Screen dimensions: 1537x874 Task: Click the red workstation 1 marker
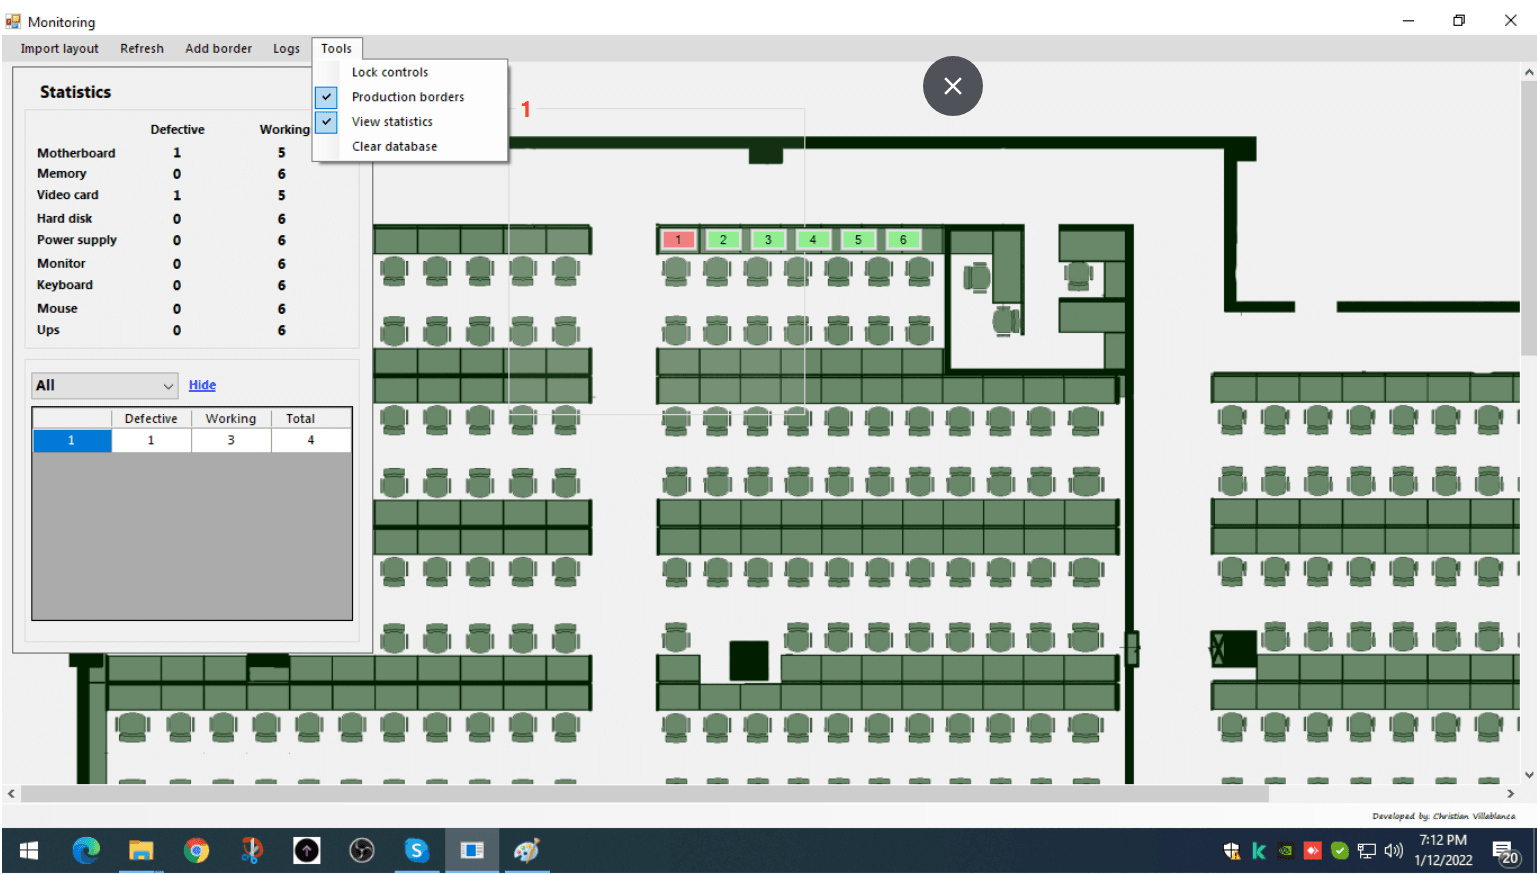click(x=678, y=240)
